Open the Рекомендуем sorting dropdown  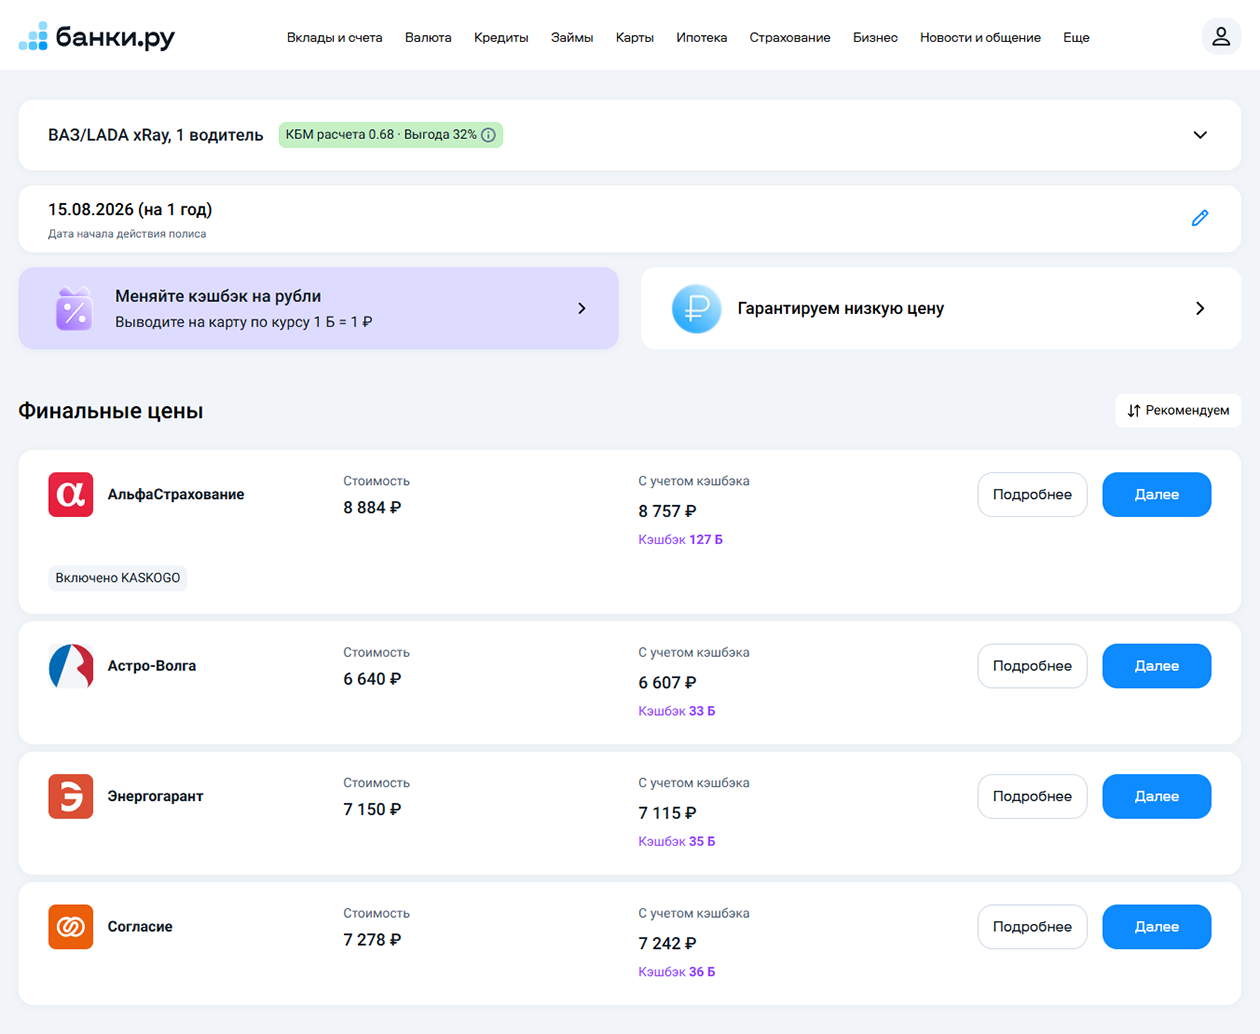[1178, 411]
